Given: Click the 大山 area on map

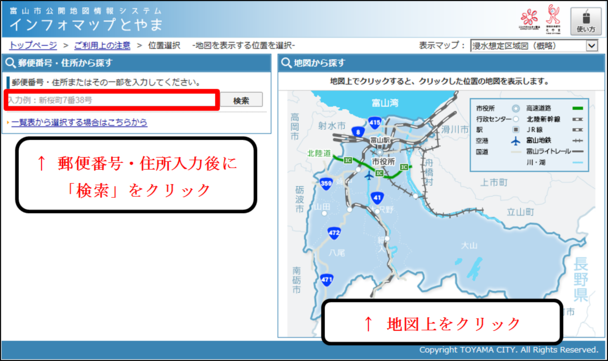Looking at the screenshot, I should 469,245.
